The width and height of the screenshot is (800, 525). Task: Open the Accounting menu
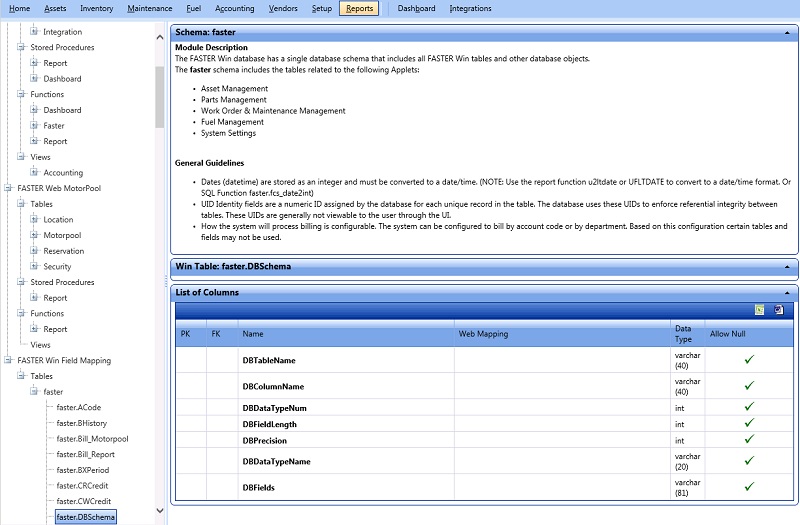pyautogui.click(x=235, y=8)
